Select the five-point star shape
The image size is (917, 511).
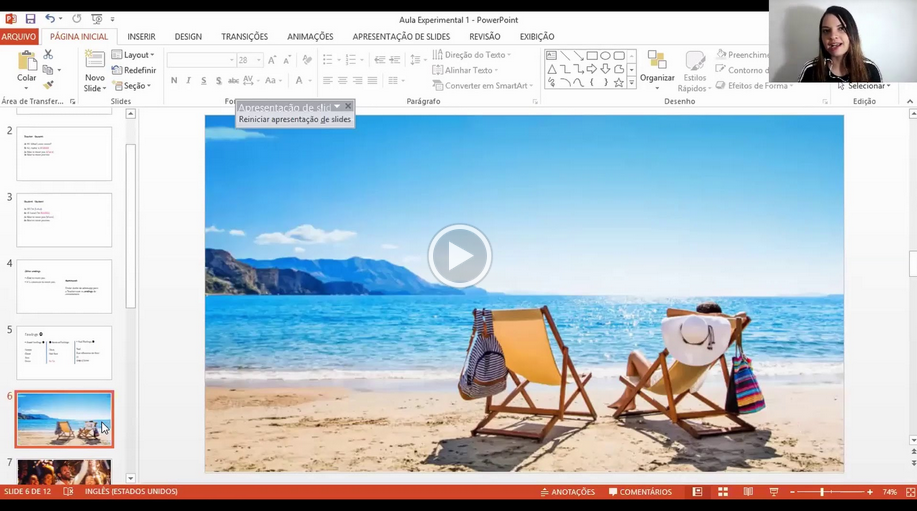619,82
